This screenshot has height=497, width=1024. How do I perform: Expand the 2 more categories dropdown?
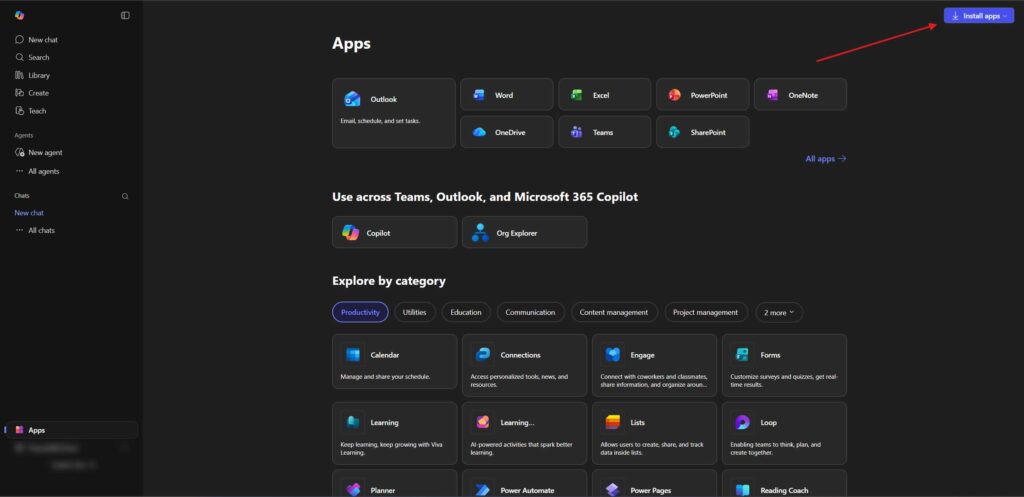click(x=779, y=312)
